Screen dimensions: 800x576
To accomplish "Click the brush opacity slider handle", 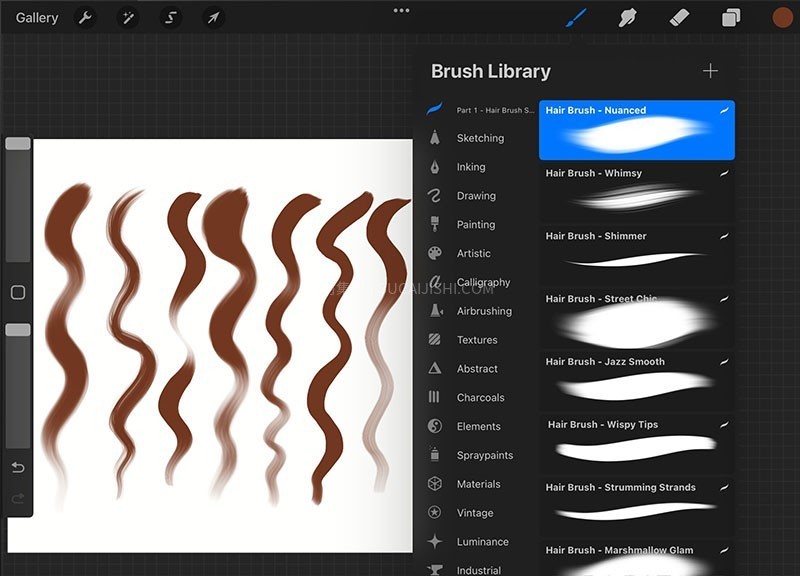I will point(18,330).
